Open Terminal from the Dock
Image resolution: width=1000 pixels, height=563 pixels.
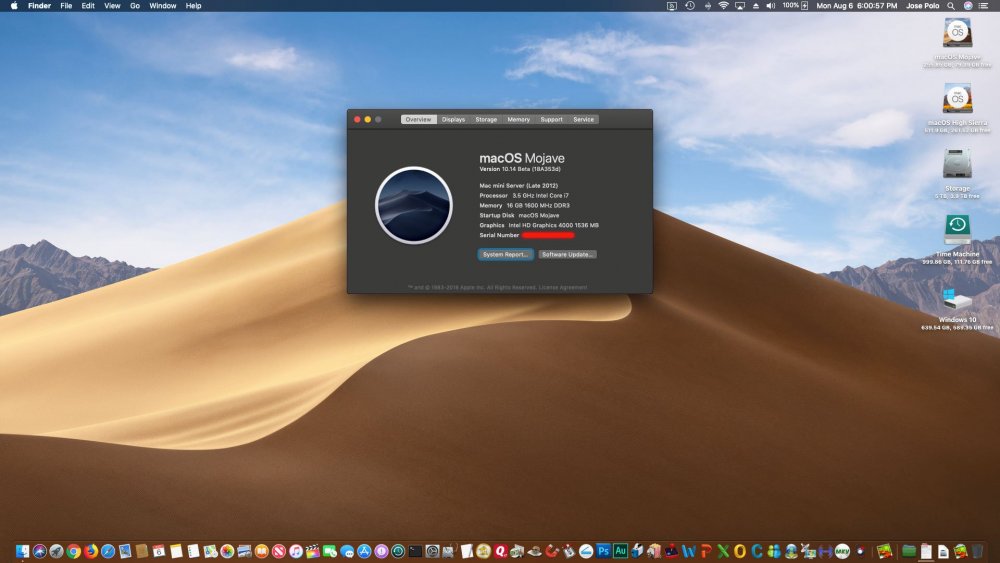(415, 551)
